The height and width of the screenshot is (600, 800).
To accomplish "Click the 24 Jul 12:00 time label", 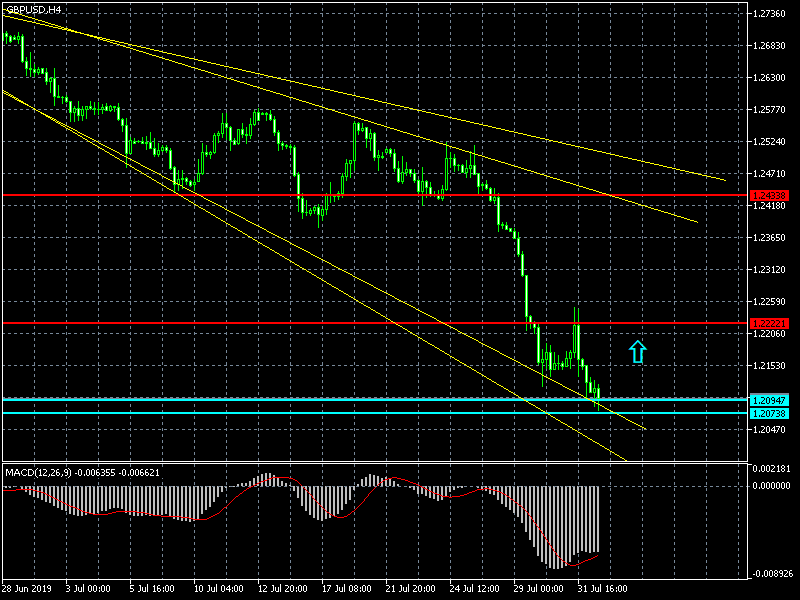I will (474, 589).
